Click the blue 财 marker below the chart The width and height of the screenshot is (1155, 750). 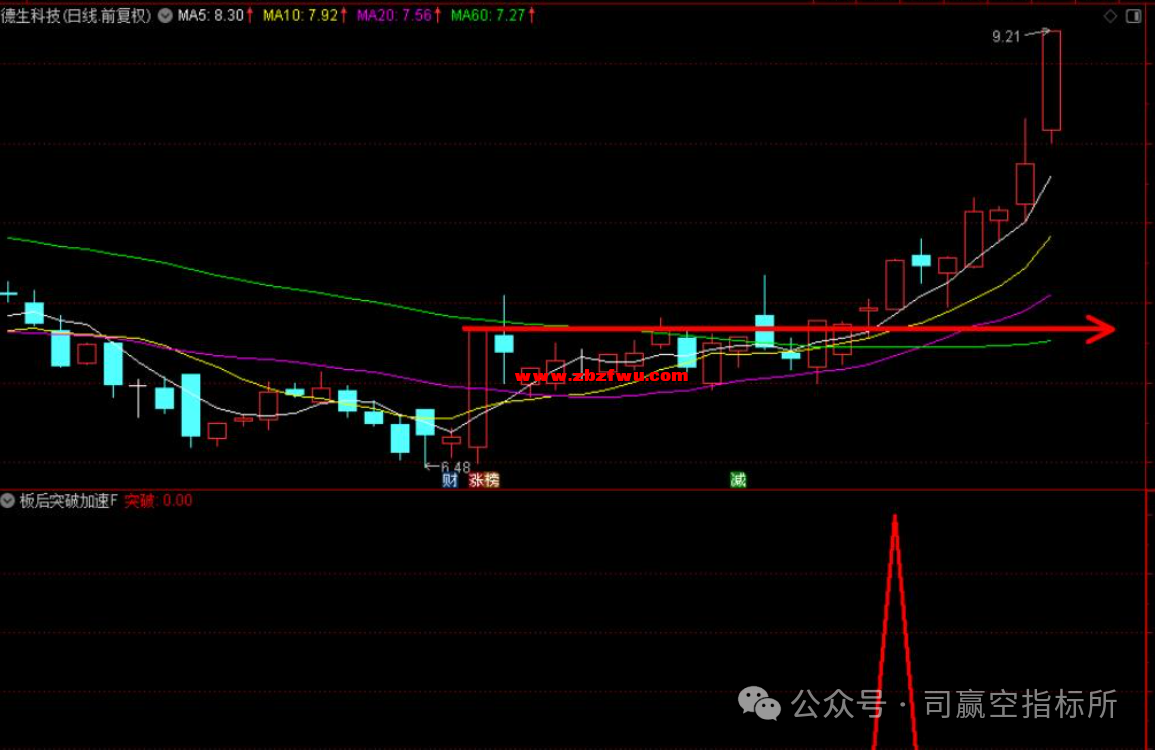pos(450,480)
